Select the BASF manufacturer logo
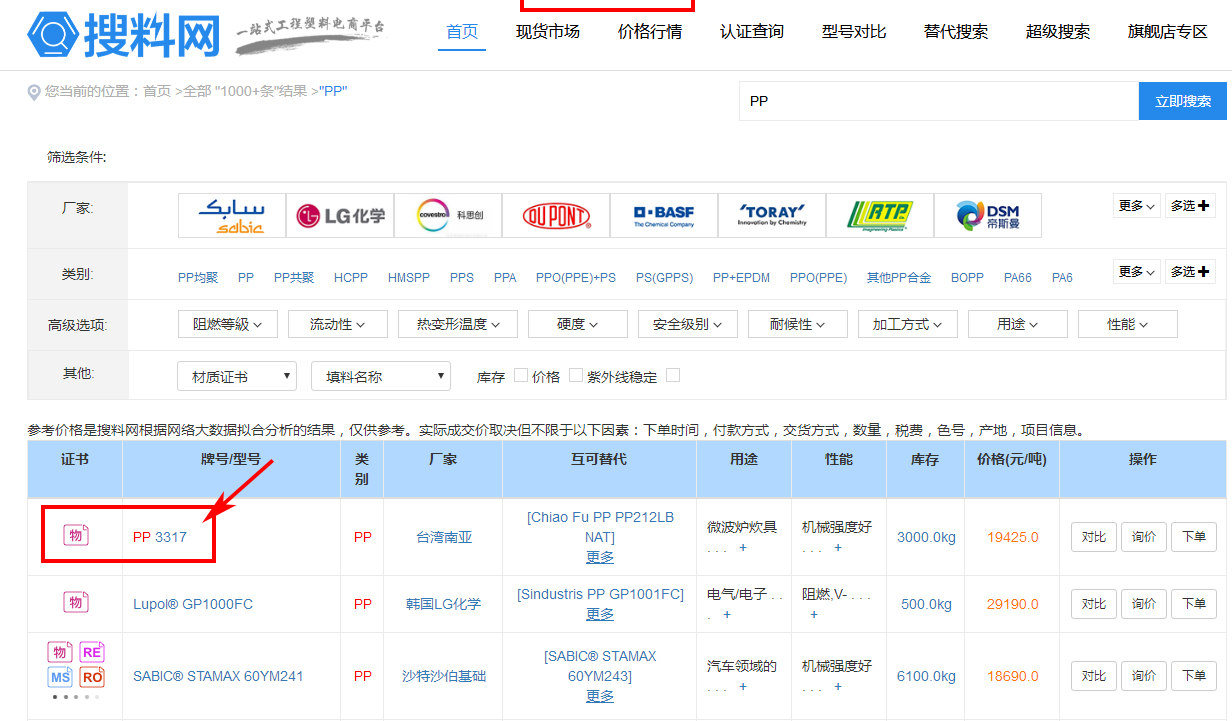1232x721 pixels. tap(664, 215)
